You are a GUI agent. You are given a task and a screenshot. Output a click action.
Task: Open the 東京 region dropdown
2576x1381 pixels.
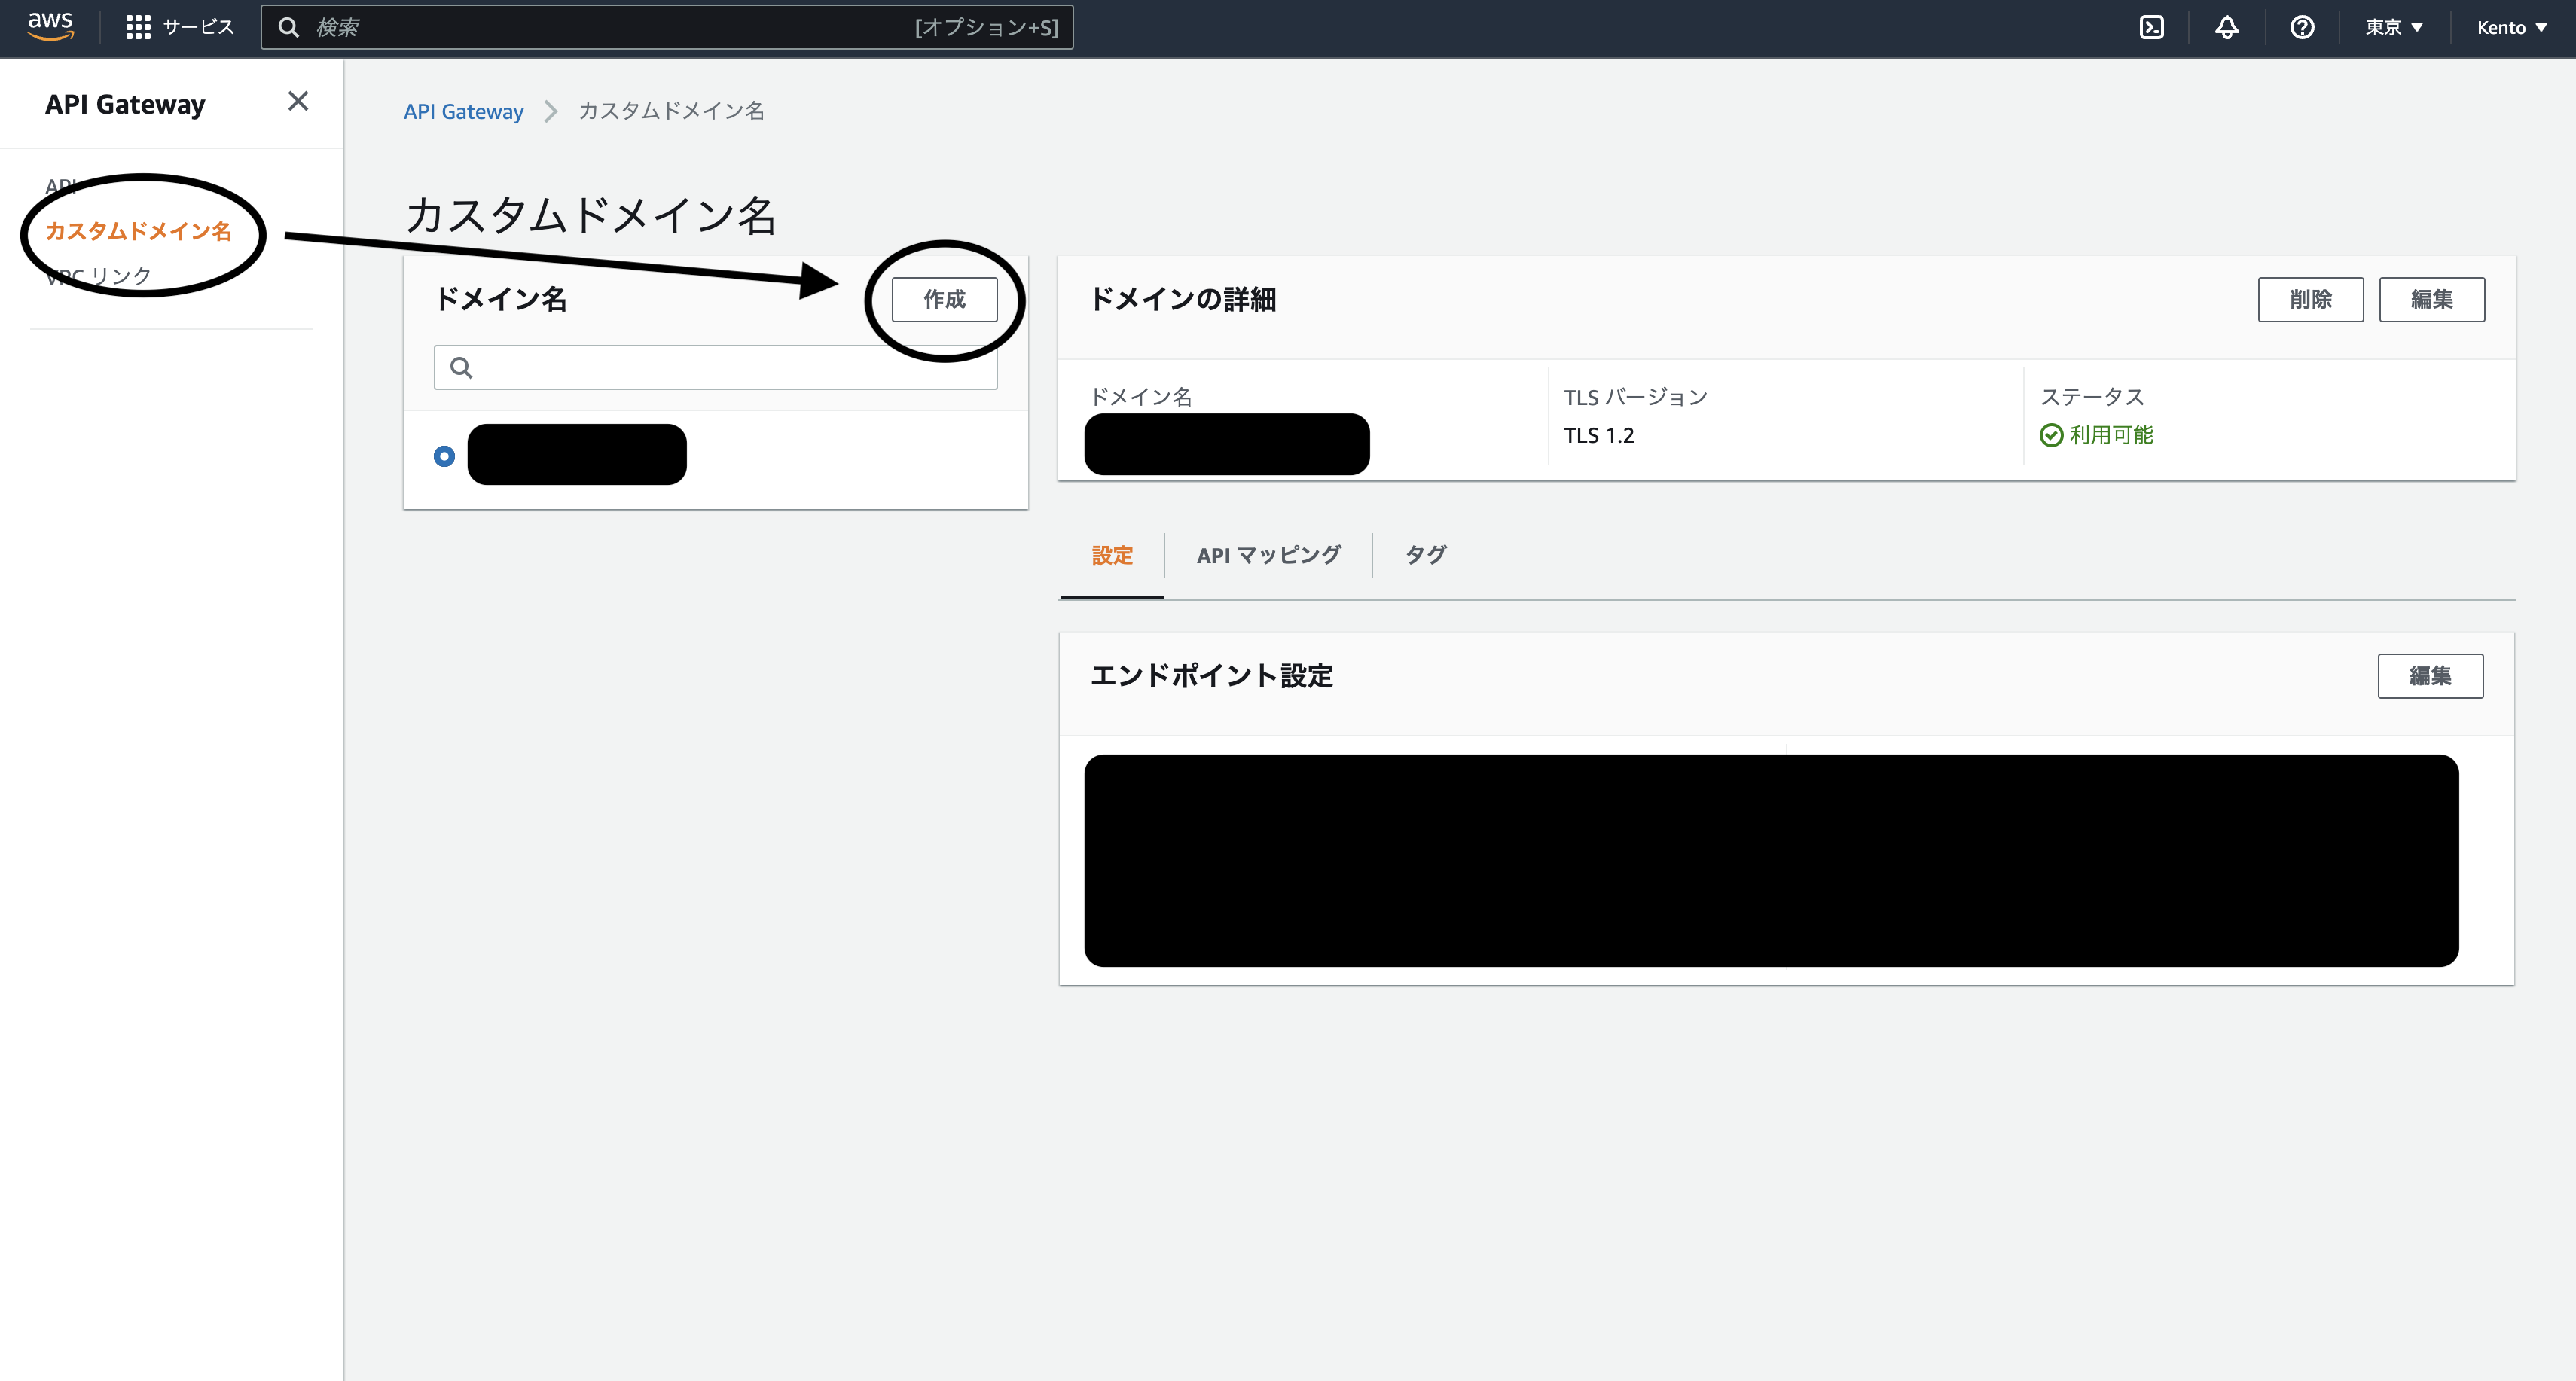[x=2394, y=27]
